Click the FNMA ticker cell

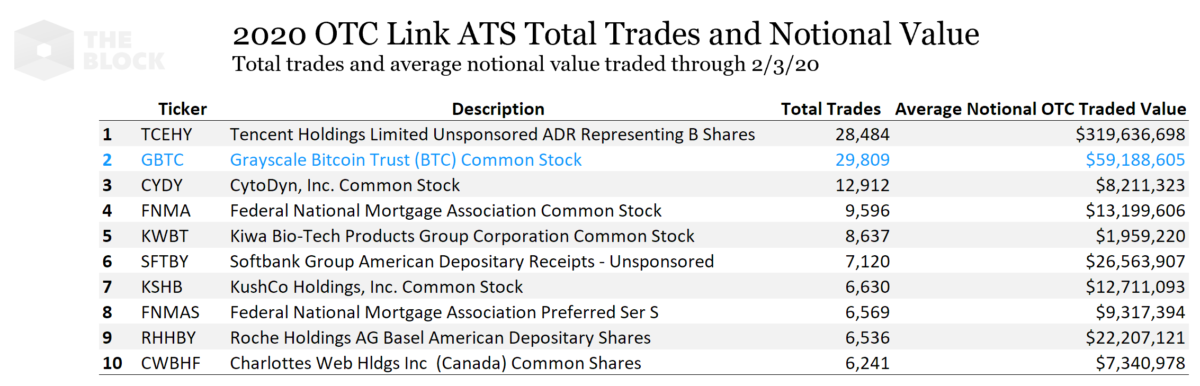(166, 210)
